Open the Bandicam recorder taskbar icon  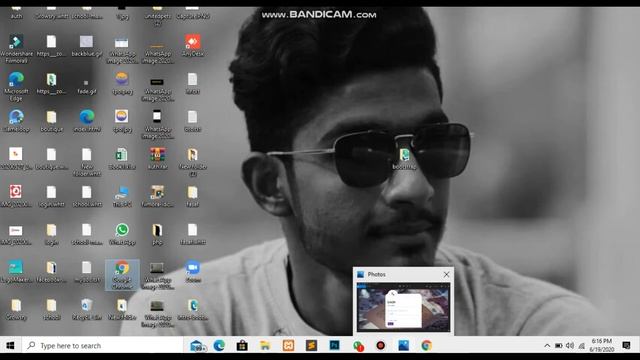coord(380,346)
